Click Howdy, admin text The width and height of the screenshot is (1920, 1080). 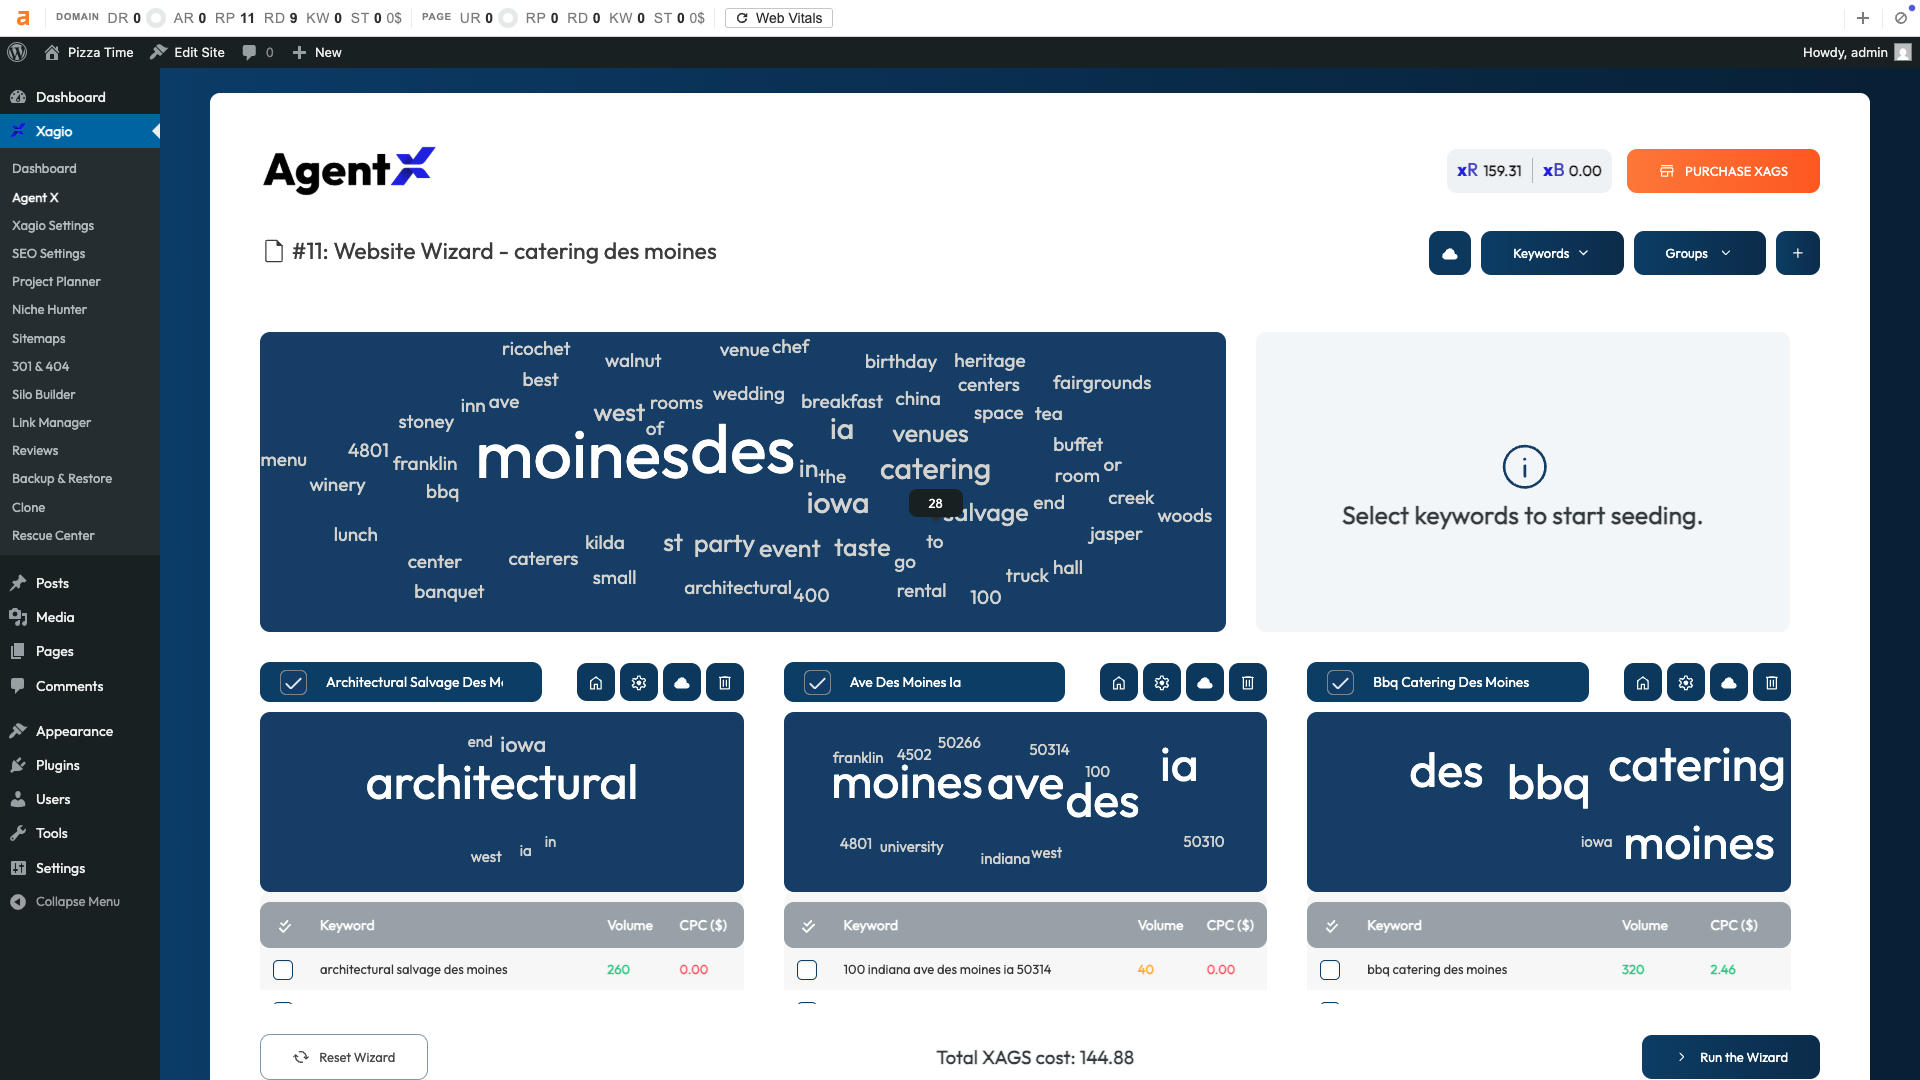click(x=1845, y=52)
